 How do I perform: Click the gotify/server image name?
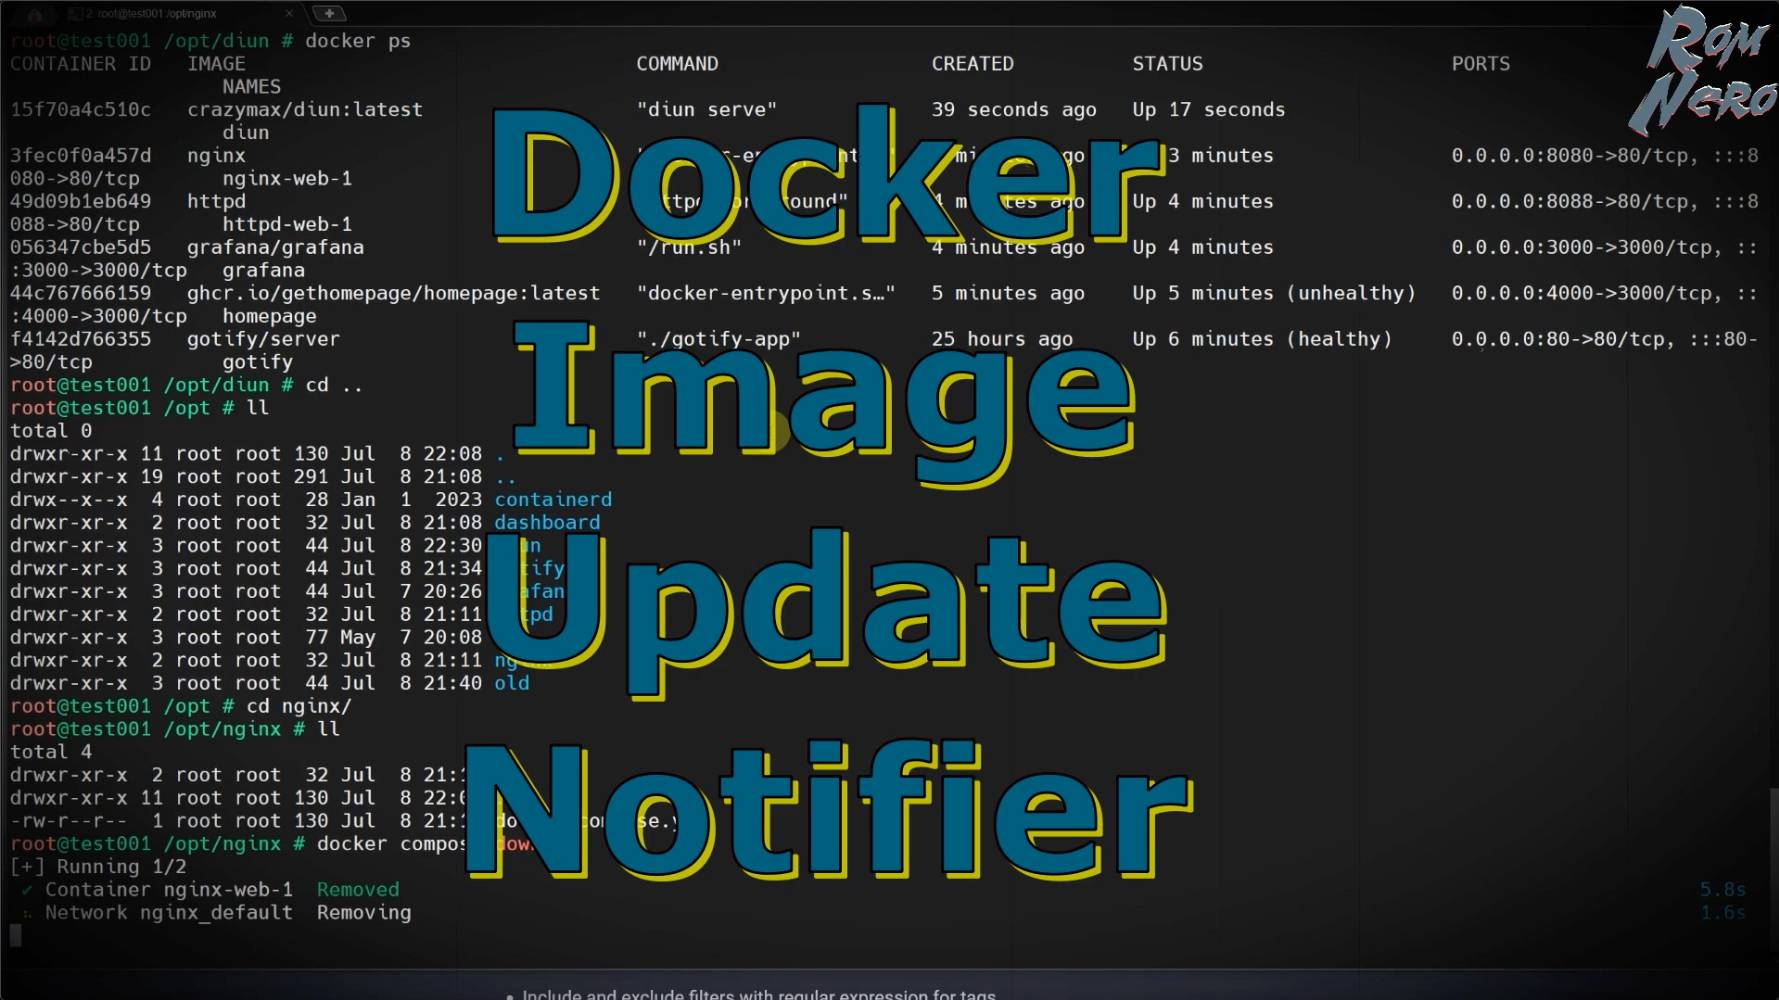click(263, 340)
